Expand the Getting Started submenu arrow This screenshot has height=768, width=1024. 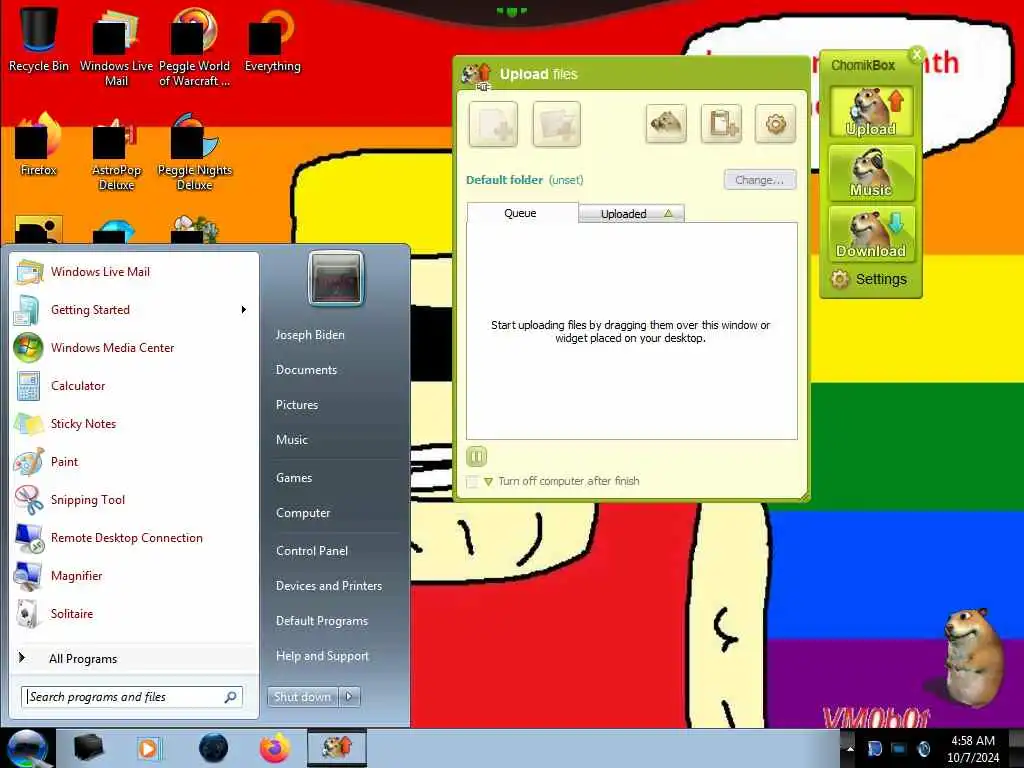tap(244, 310)
